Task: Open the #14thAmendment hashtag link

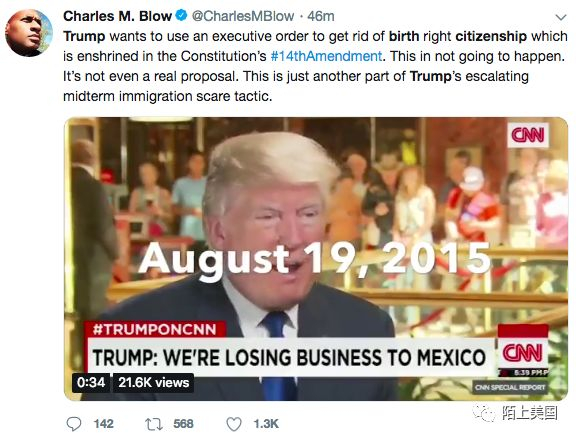Action: coord(326,56)
